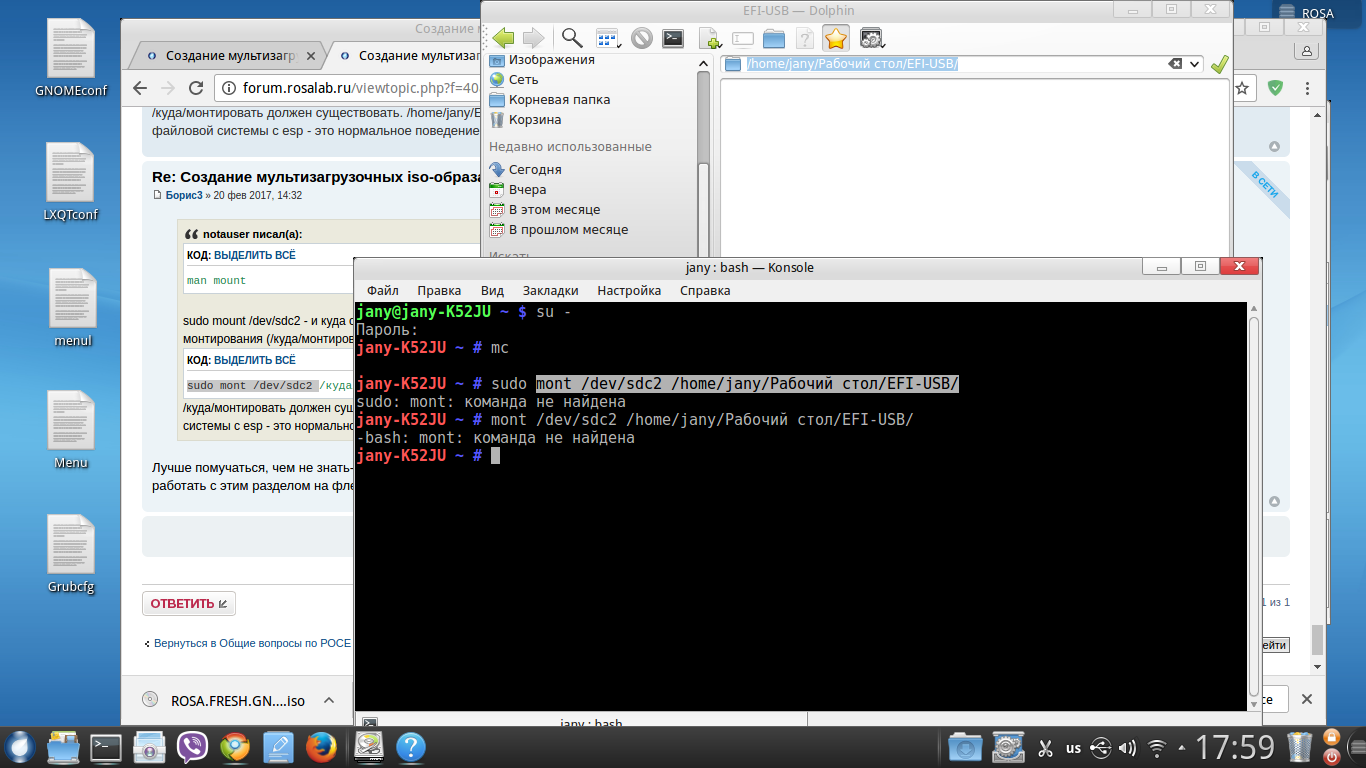Open the location bar history dropdown
1366x768 pixels.
[1194, 64]
